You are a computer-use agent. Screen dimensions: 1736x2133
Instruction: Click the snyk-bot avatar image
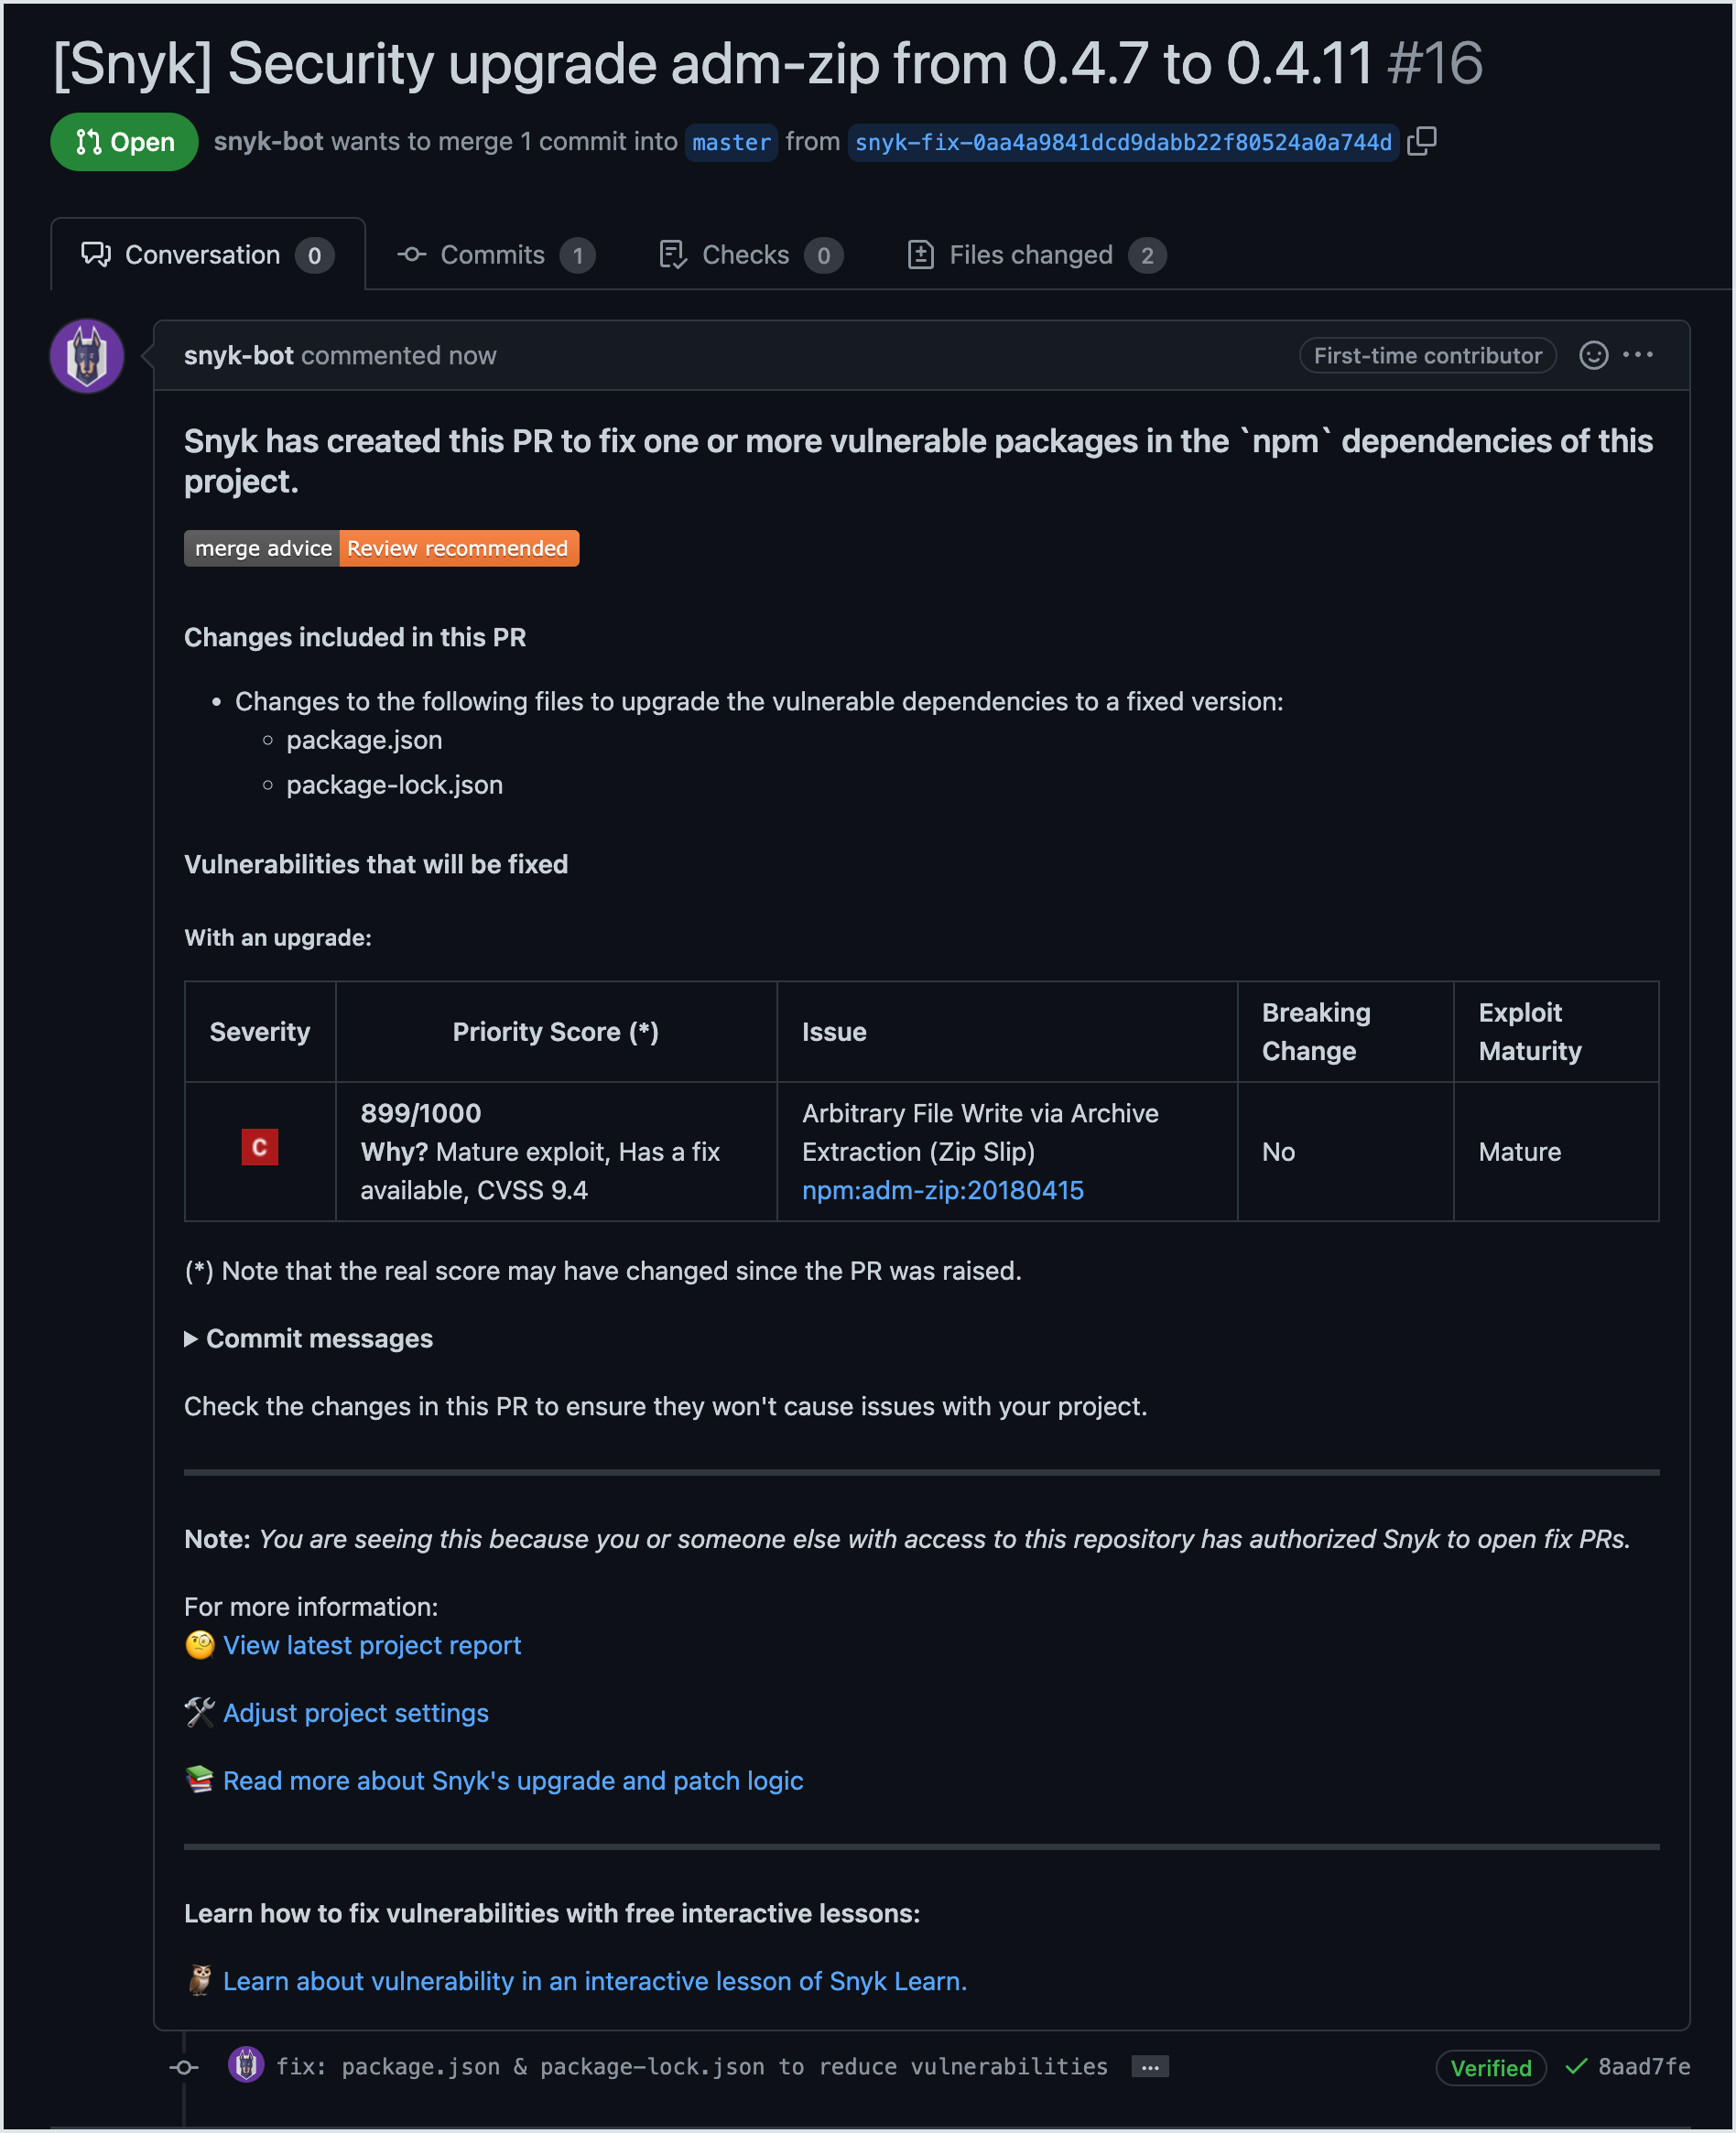[x=87, y=356]
